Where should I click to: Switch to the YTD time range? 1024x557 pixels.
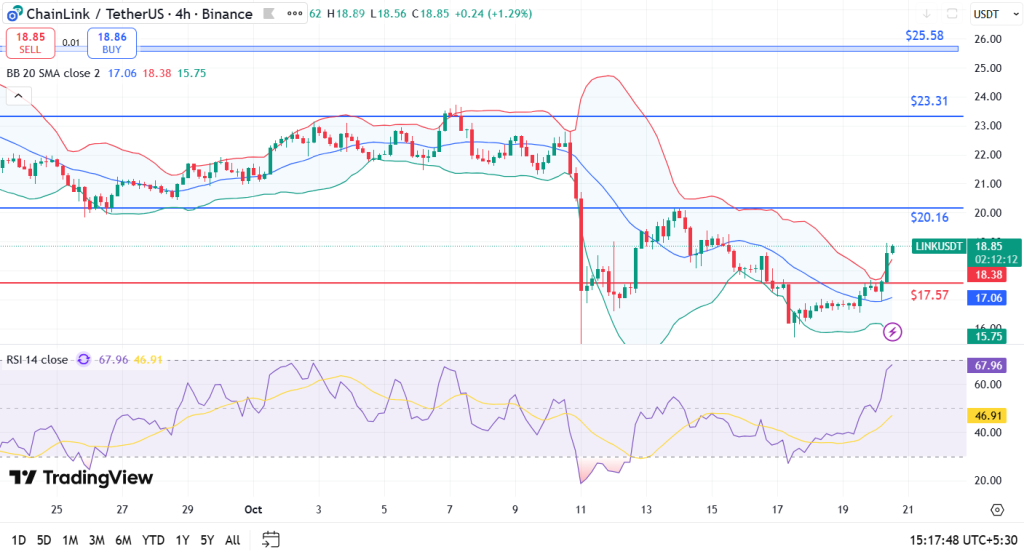click(153, 540)
